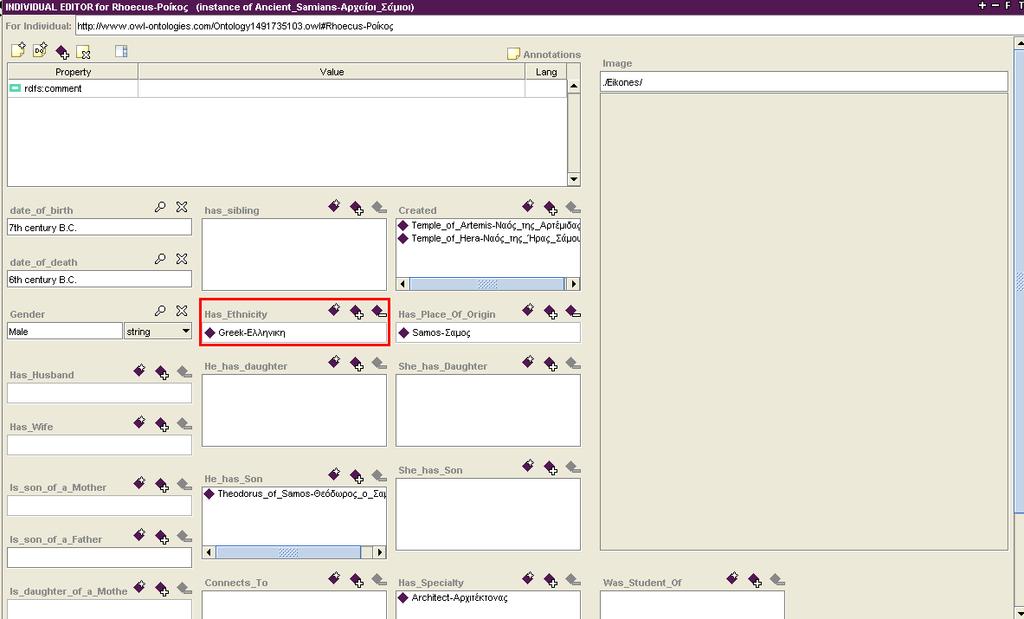Click the right scroll arrow of Created list
Image resolution: width=1024 pixels, height=619 pixels.
coord(573,284)
